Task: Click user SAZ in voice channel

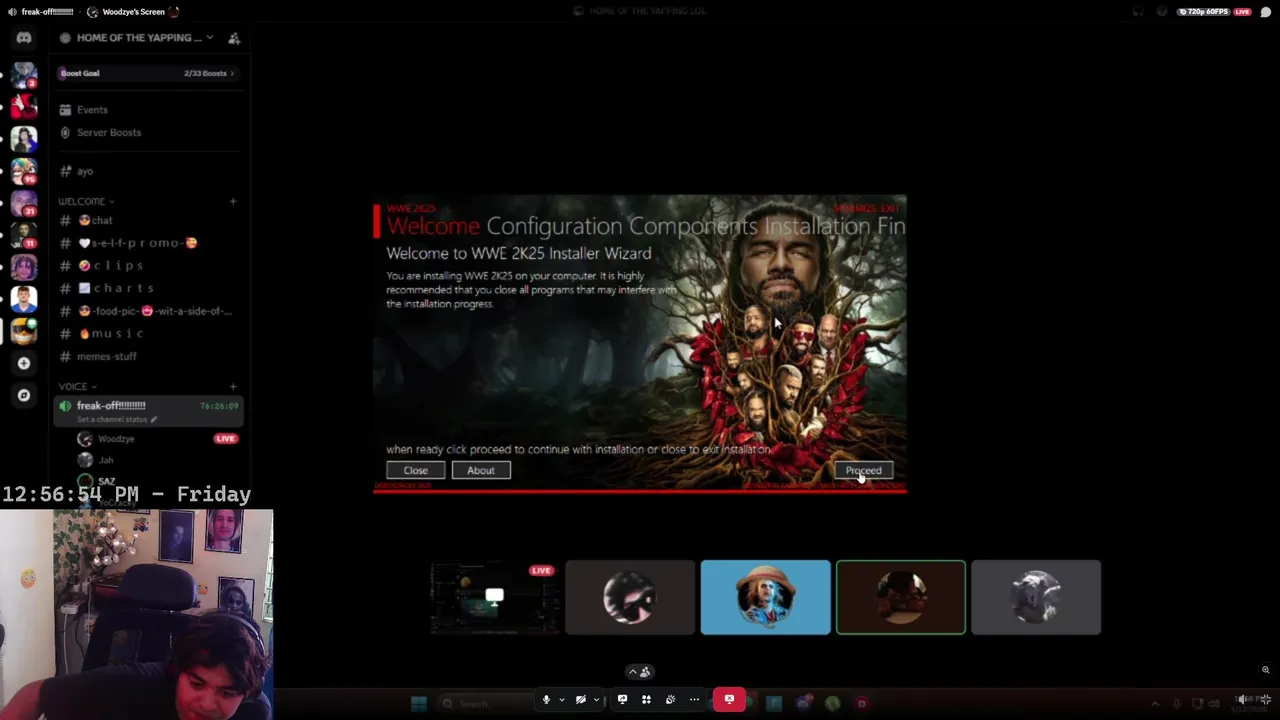Action: point(107,481)
